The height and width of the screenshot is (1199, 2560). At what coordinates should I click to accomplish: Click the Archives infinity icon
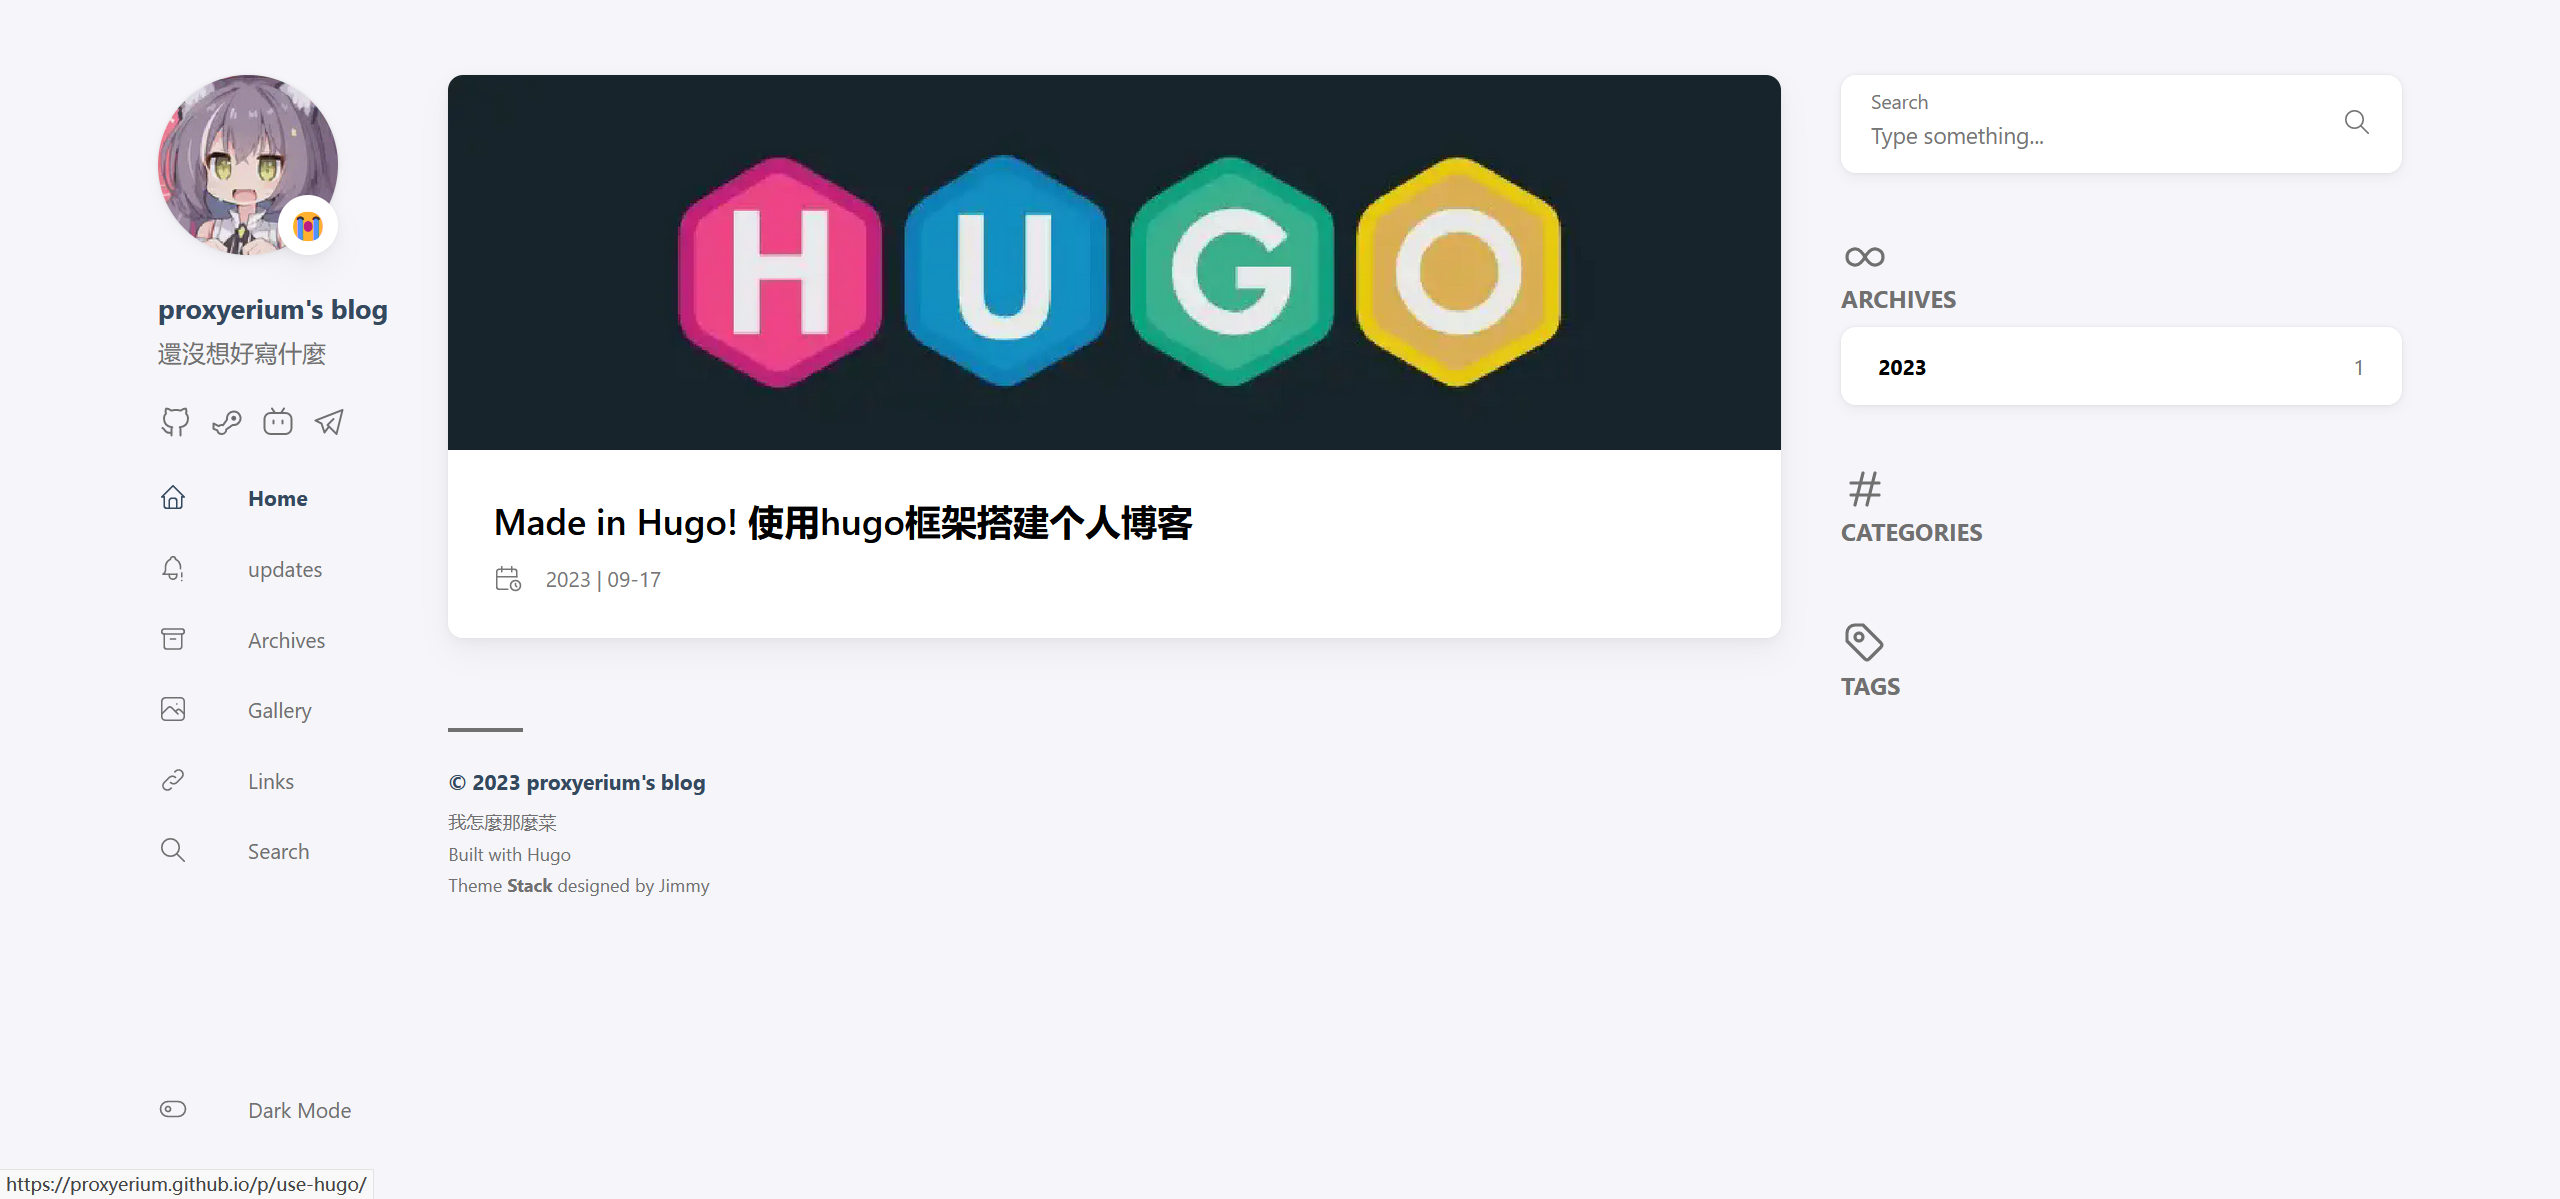click(1864, 257)
